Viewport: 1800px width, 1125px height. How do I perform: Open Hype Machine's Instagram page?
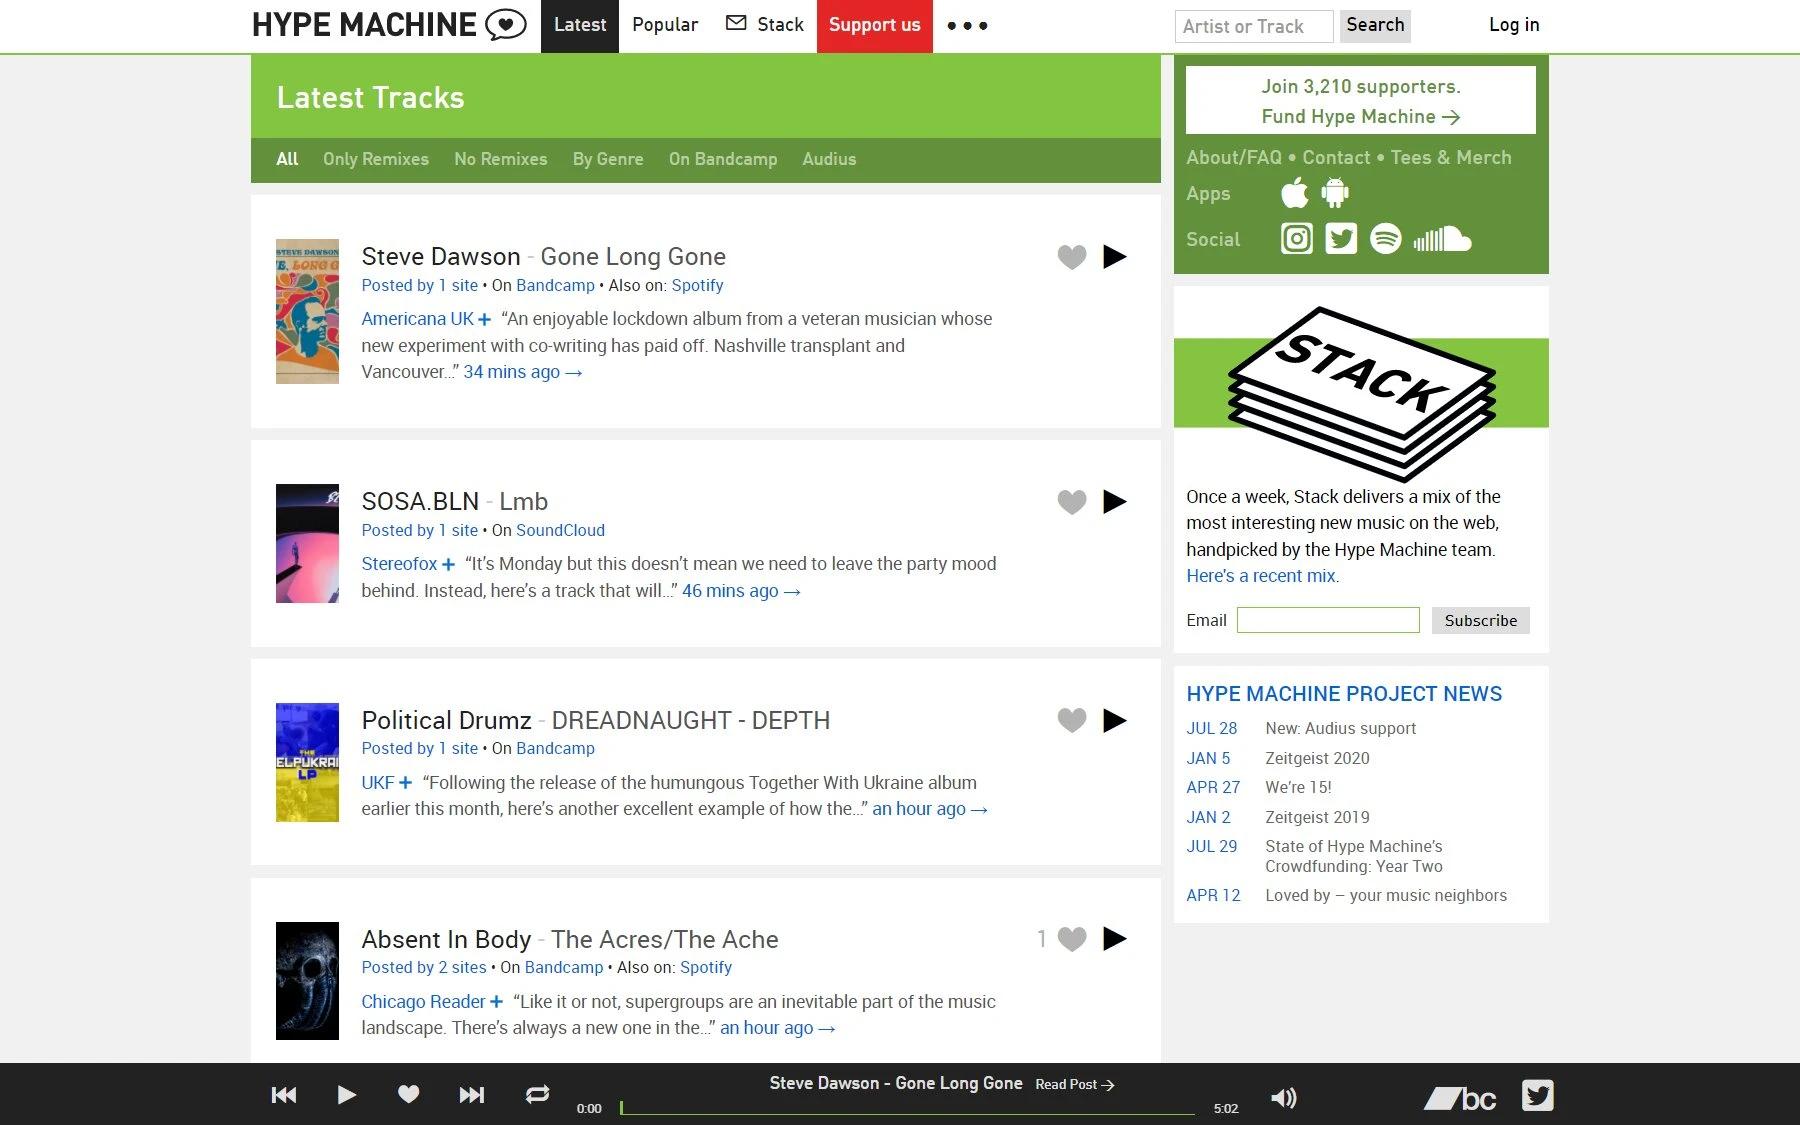1296,239
